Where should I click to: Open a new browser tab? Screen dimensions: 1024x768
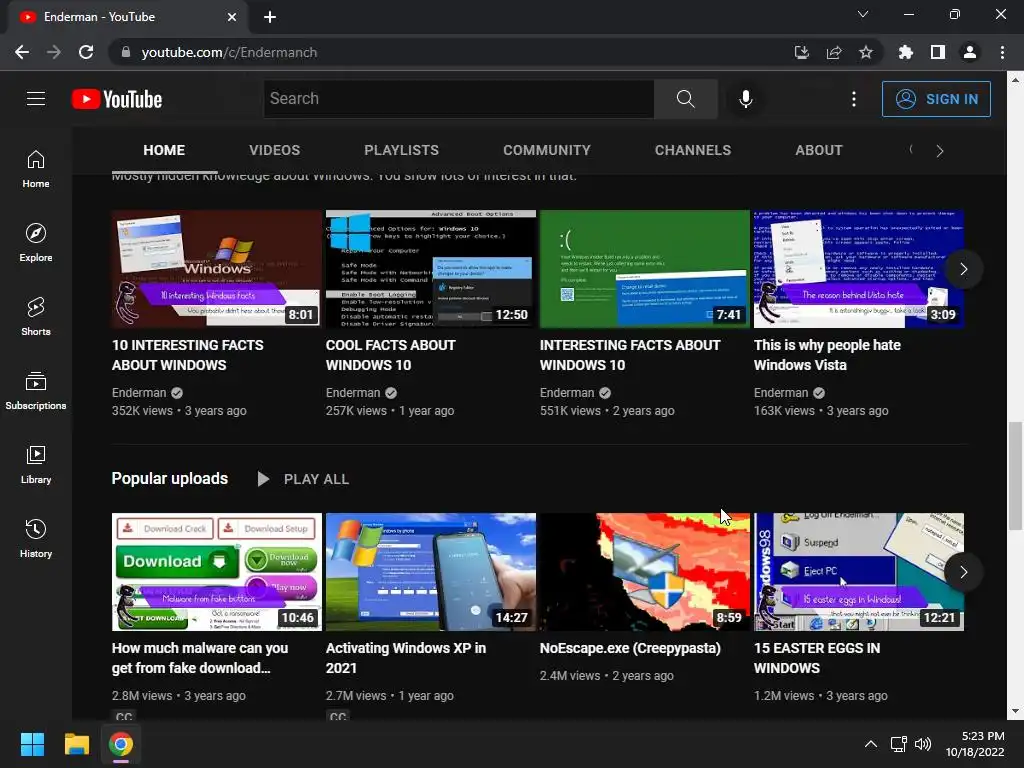(270, 17)
